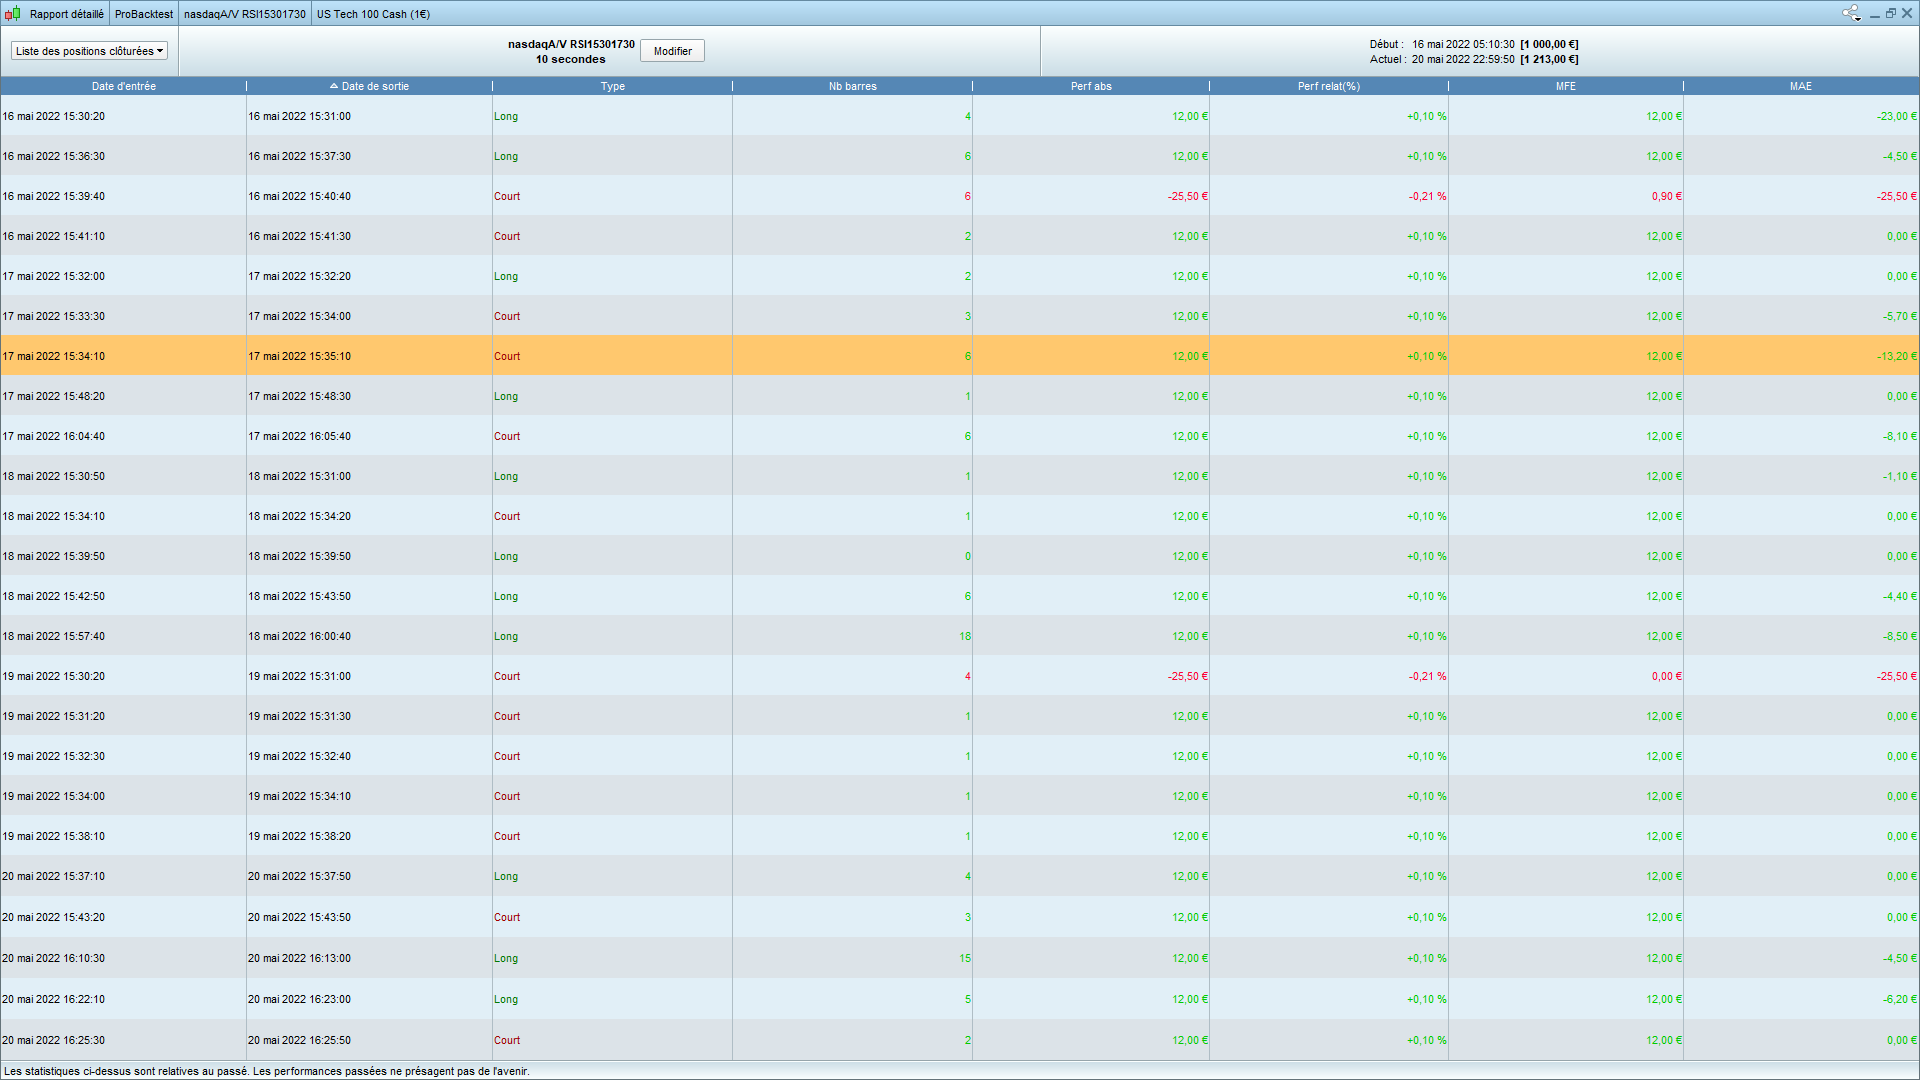
Task: Click the sort arrow on Date de sortie
Action: click(x=334, y=86)
